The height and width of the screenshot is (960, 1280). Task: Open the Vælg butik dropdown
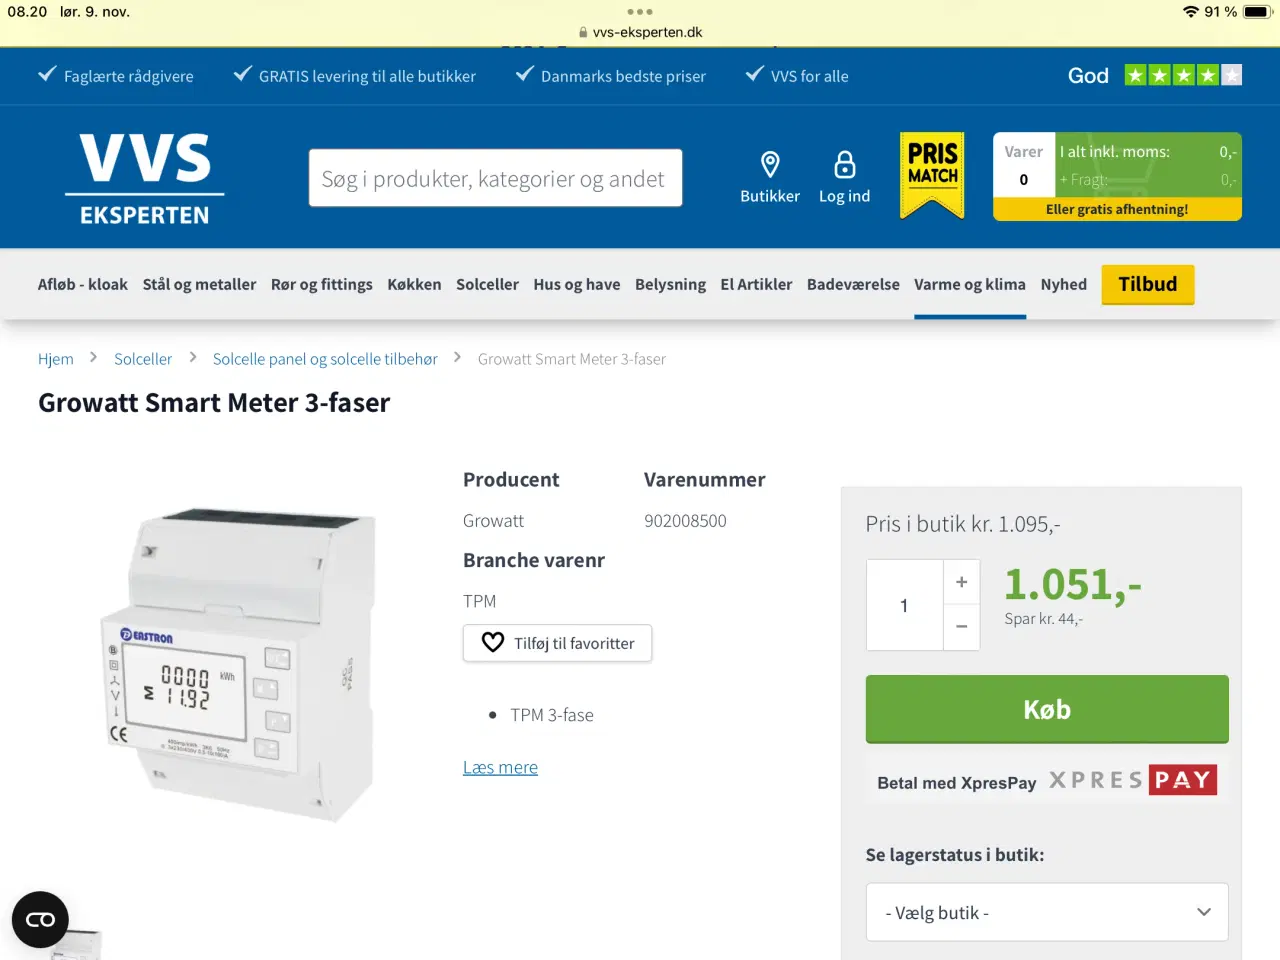(x=1047, y=912)
